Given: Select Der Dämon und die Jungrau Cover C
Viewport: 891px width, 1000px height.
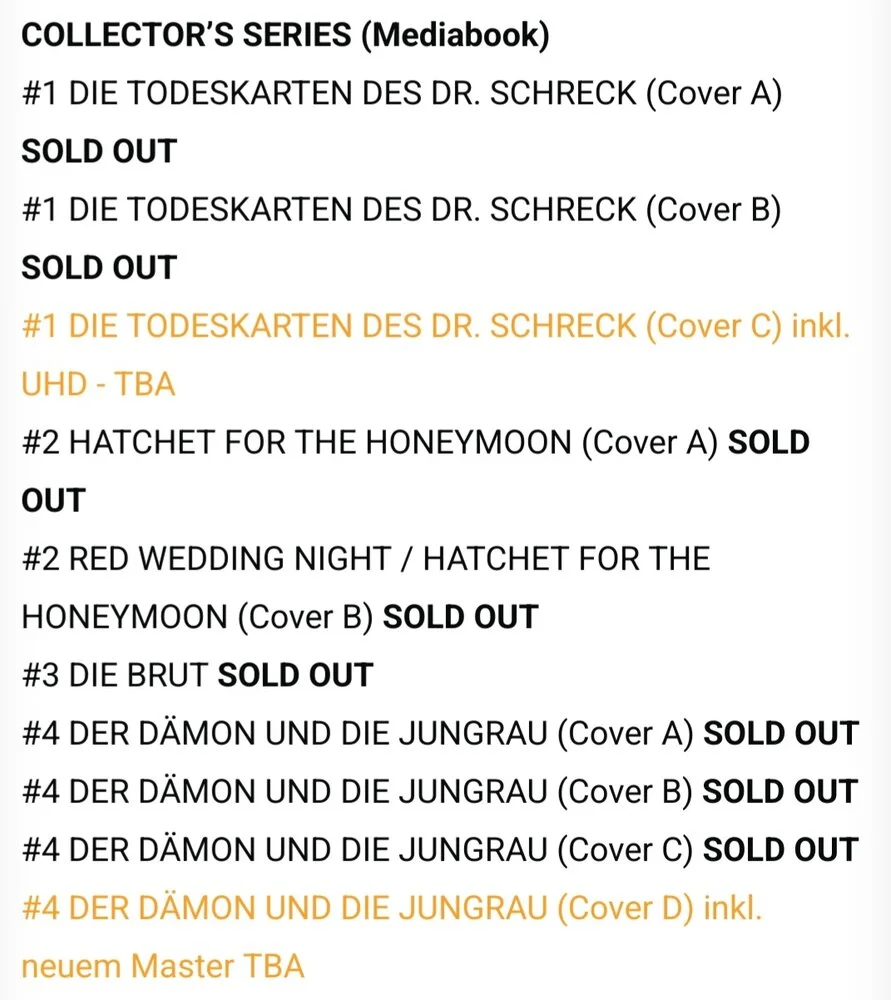Looking at the screenshot, I should (357, 850).
